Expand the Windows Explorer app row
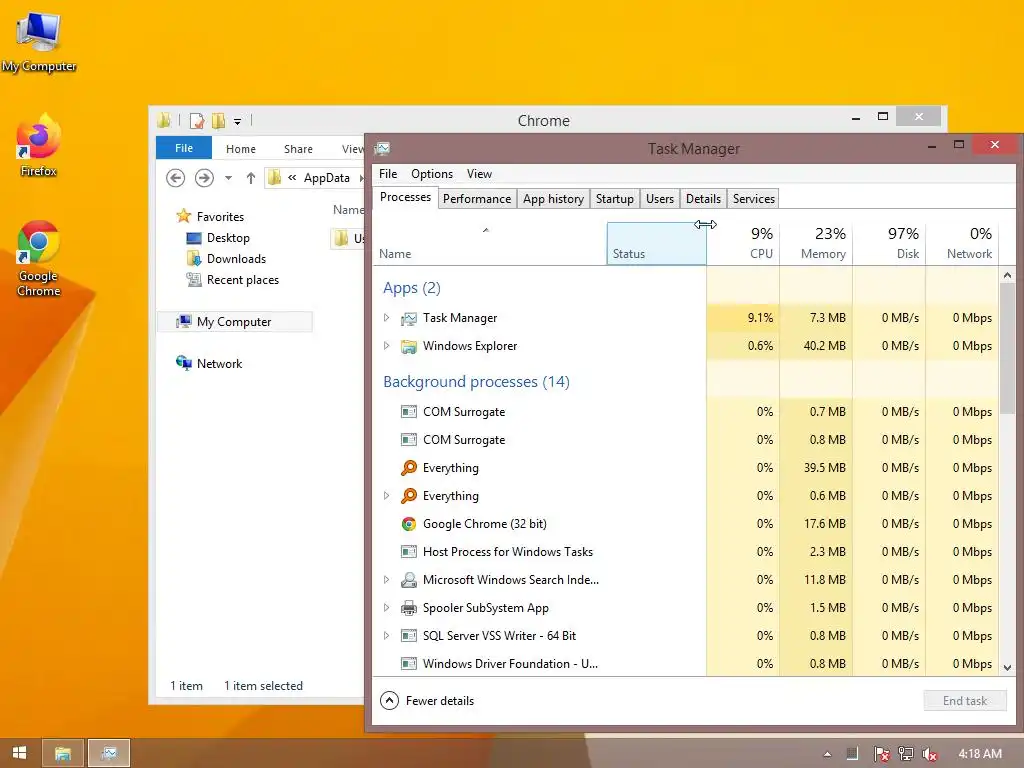The width and height of the screenshot is (1024, 768). [386, 346]
